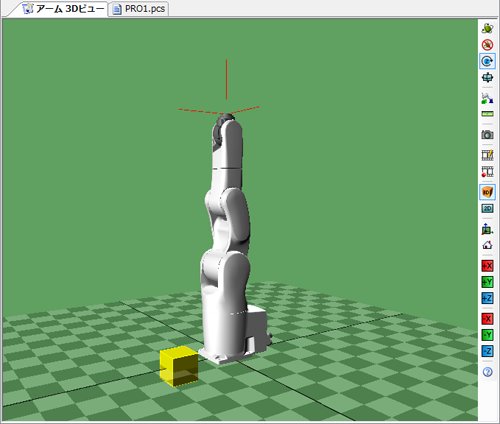The width and height of the screenshot is (500, 424).
Task: Click the red prohibited-circle icon
Action: 487,45
